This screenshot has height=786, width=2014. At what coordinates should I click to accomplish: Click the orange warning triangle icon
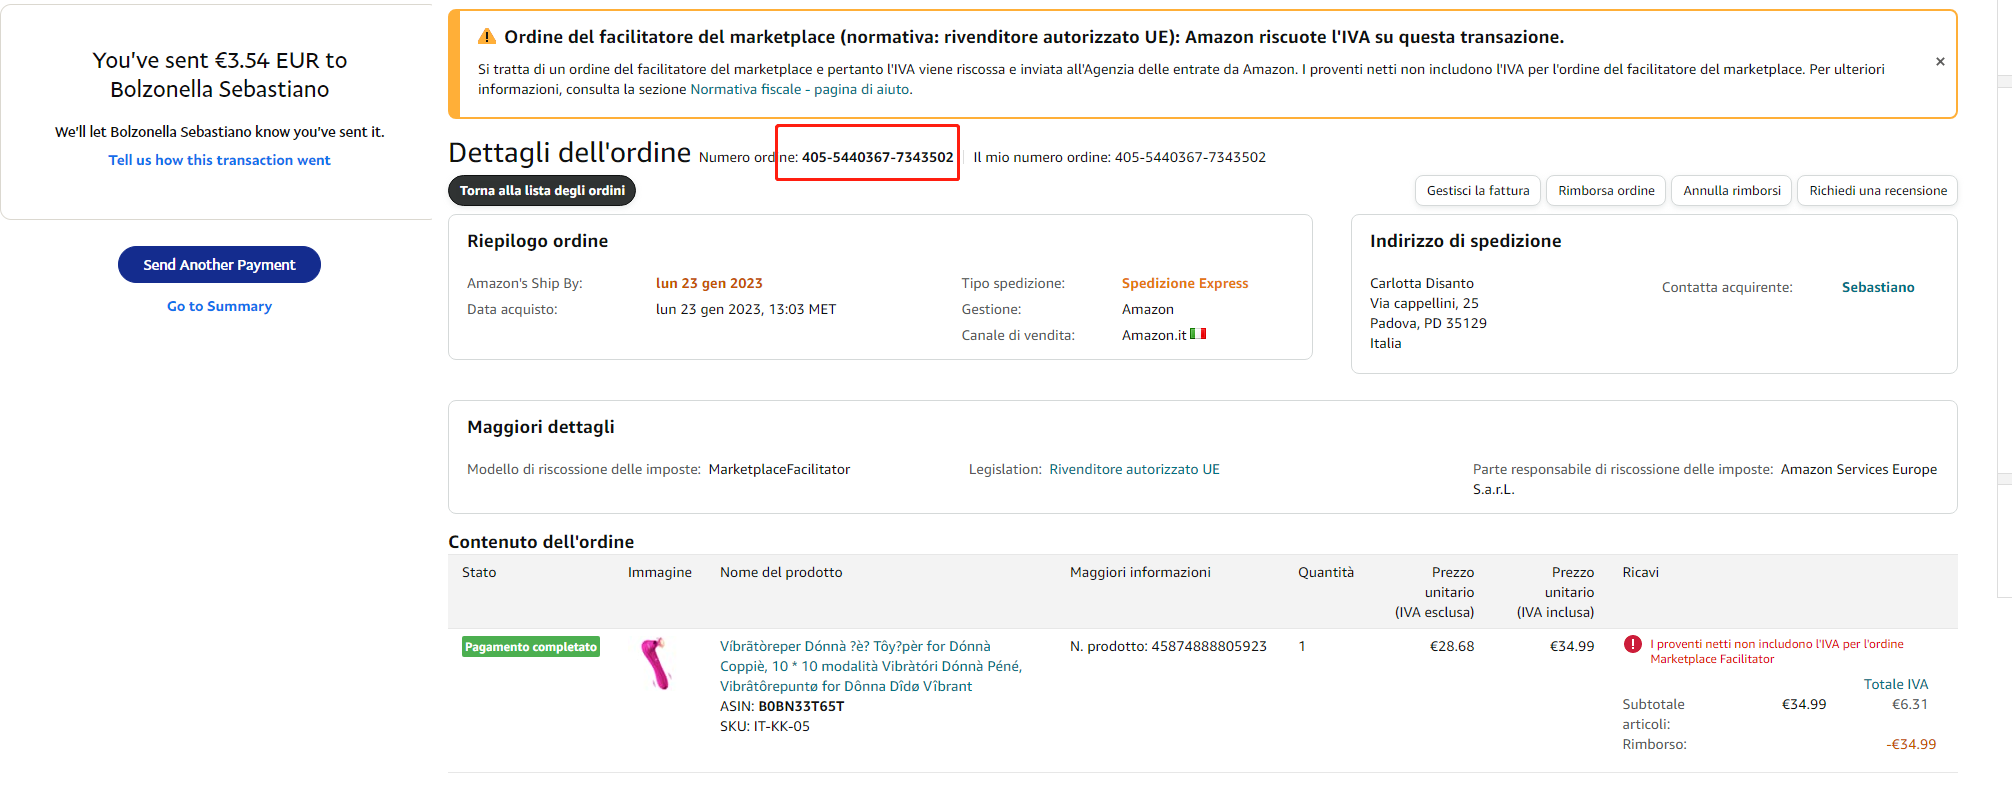487,37
